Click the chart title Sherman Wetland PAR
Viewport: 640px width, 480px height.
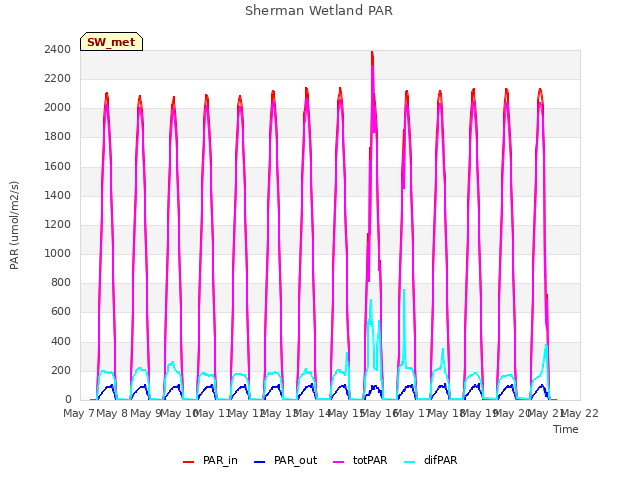319,10
